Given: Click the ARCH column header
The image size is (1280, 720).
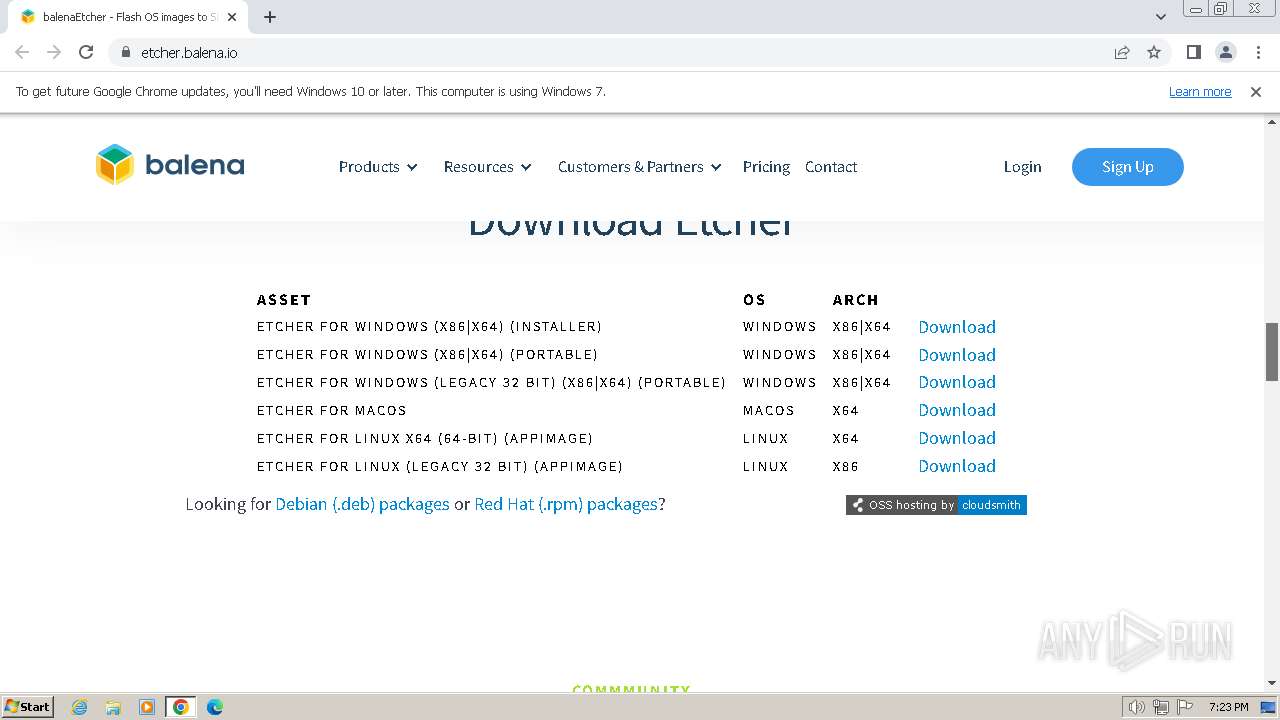Looking at the screenshot, I should (855, 300).
